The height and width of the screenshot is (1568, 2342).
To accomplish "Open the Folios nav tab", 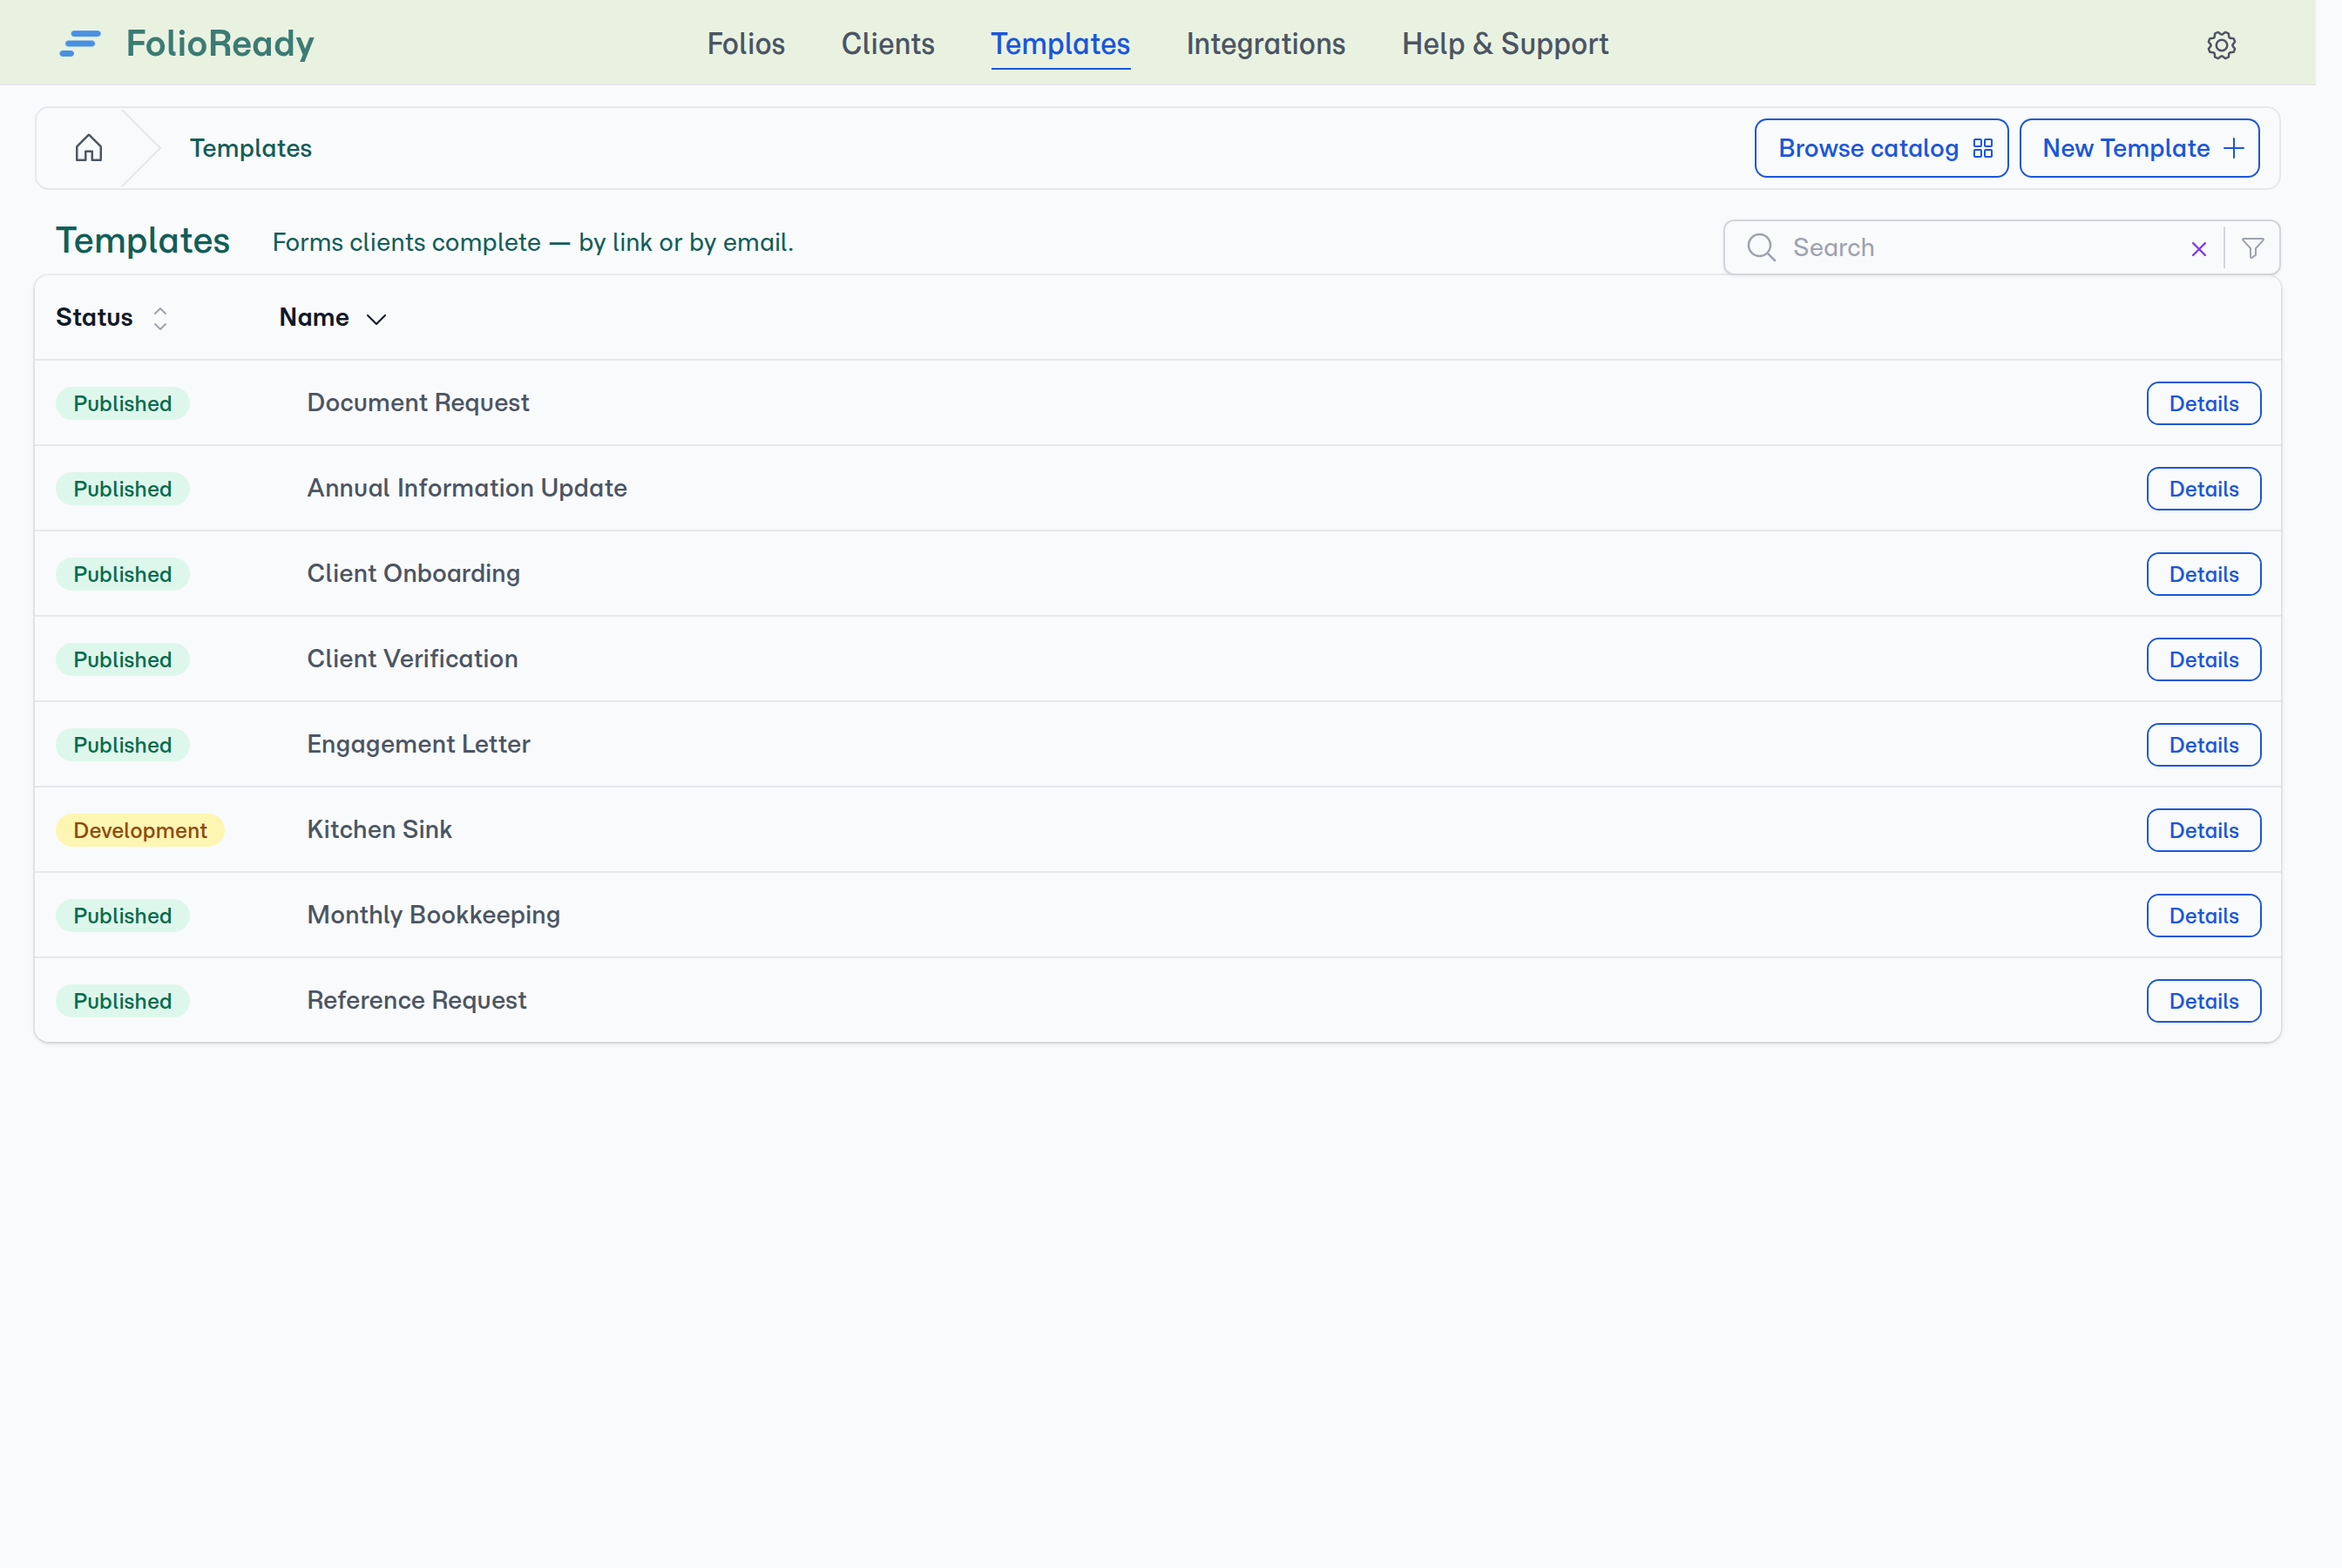I will pyautogui.click(x=746, y=44).
